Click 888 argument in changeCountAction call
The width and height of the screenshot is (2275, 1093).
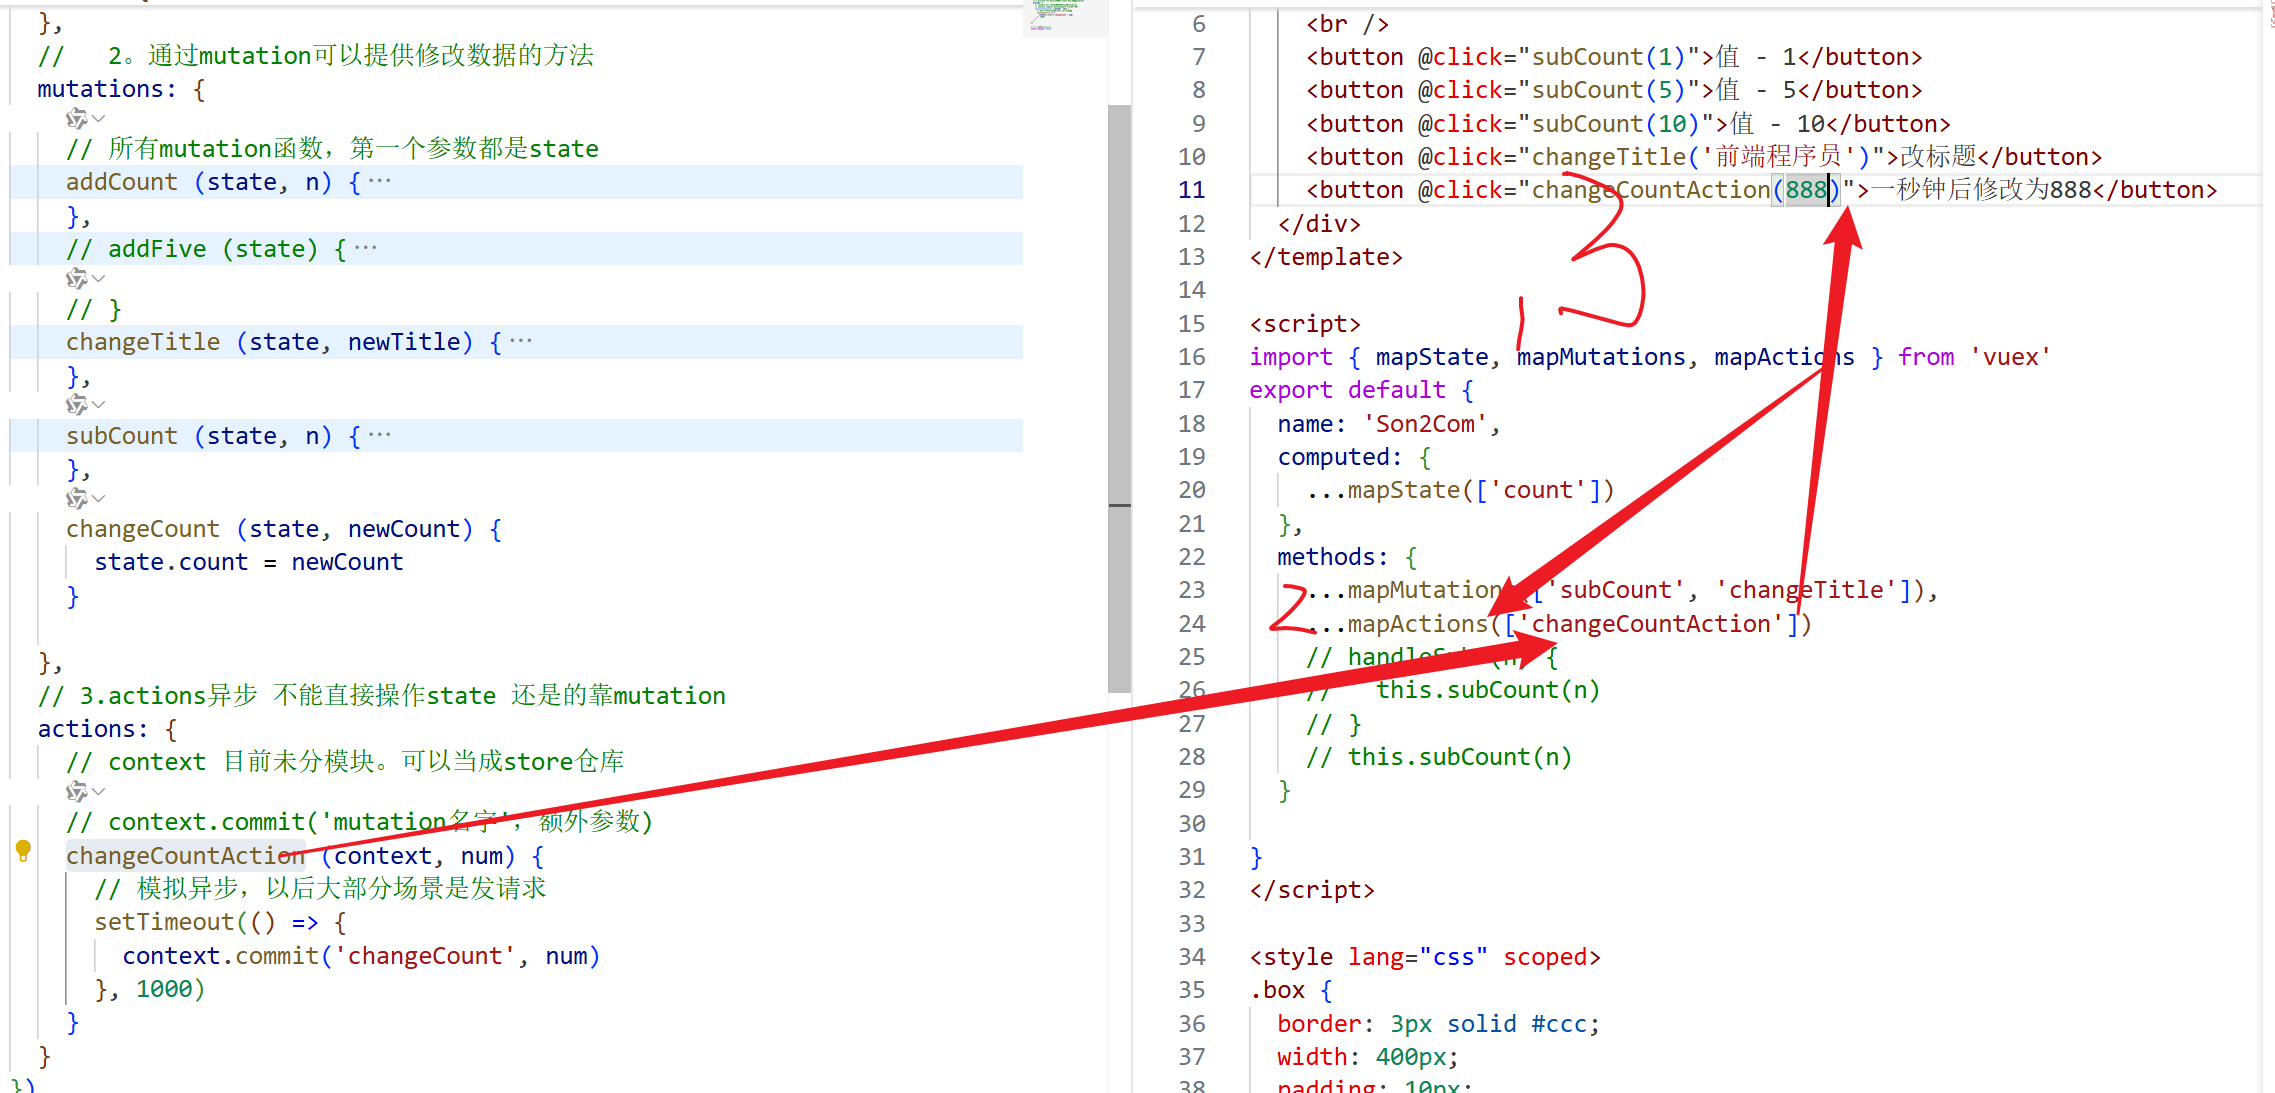(x=1806, y=190)
